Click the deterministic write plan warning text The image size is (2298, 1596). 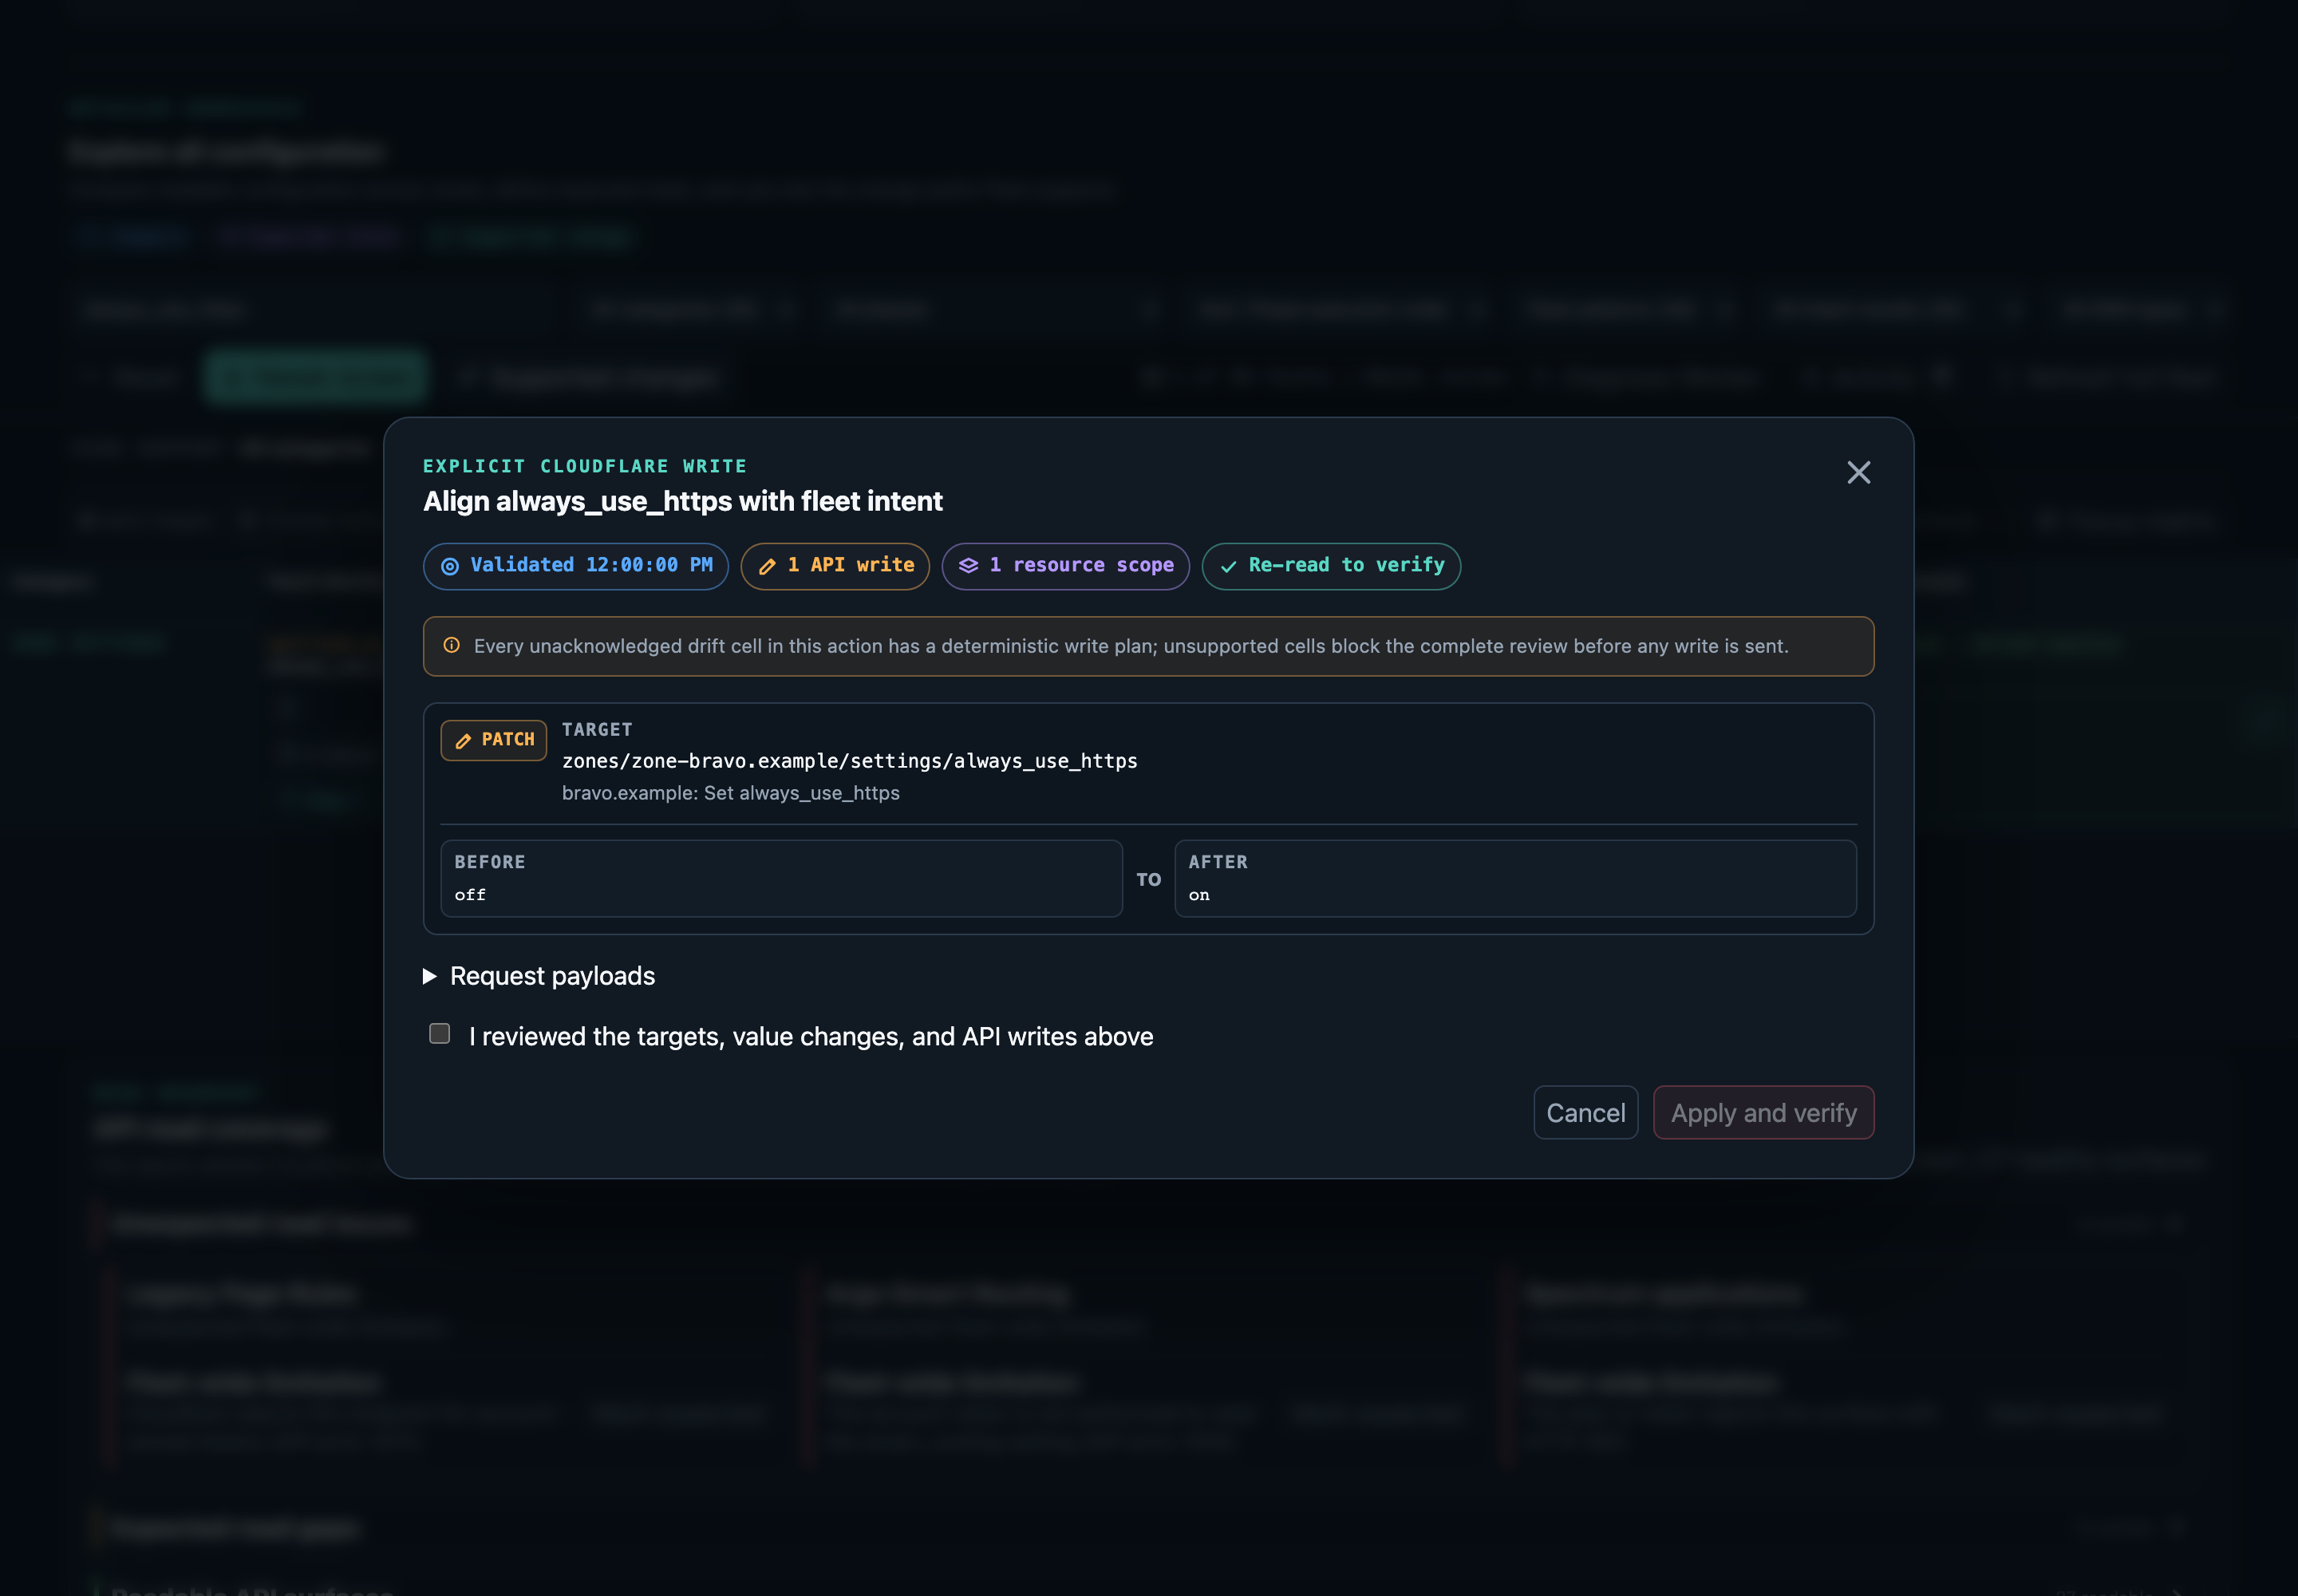coord(1131,646)
